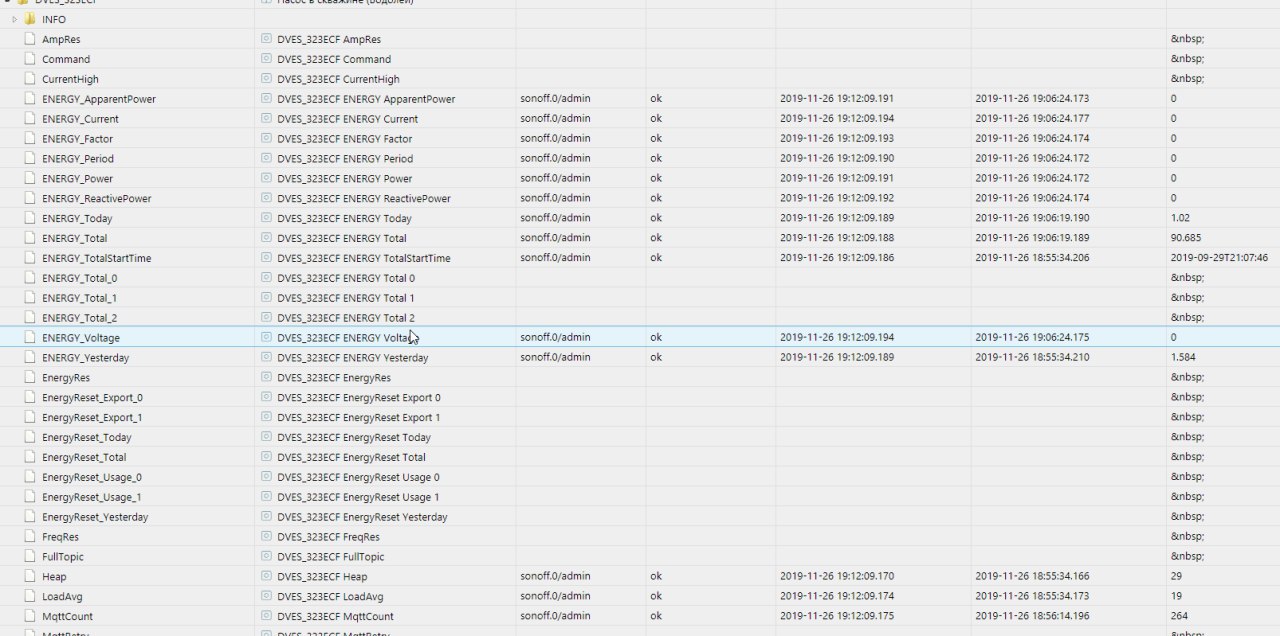Image resolution: width=1280 pixels, height=636 pixels.
Task: Click the file icon beside ENERGY_Voltage
Action: 30,338
